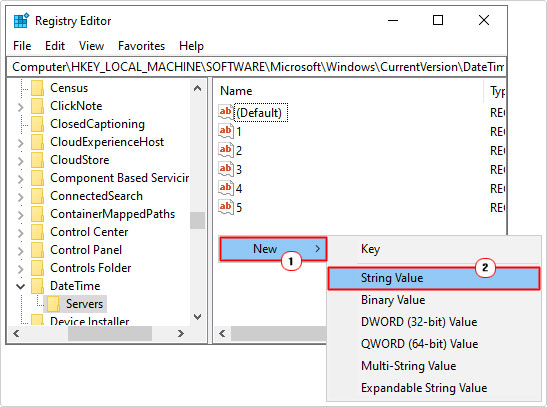
Task: Click the tree pane scroll up arrow
Action: [x=197, y=88]
